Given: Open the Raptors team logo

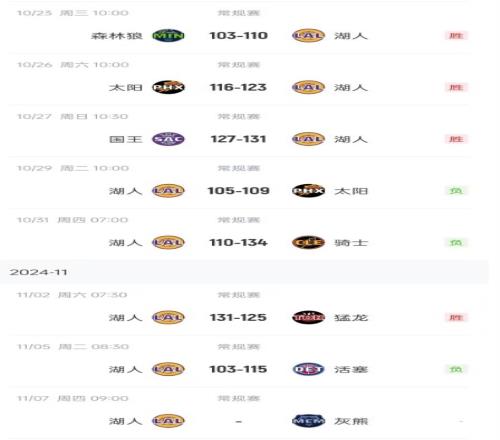Looking at the screenshot, I should pyautogui.click(x=308, y=317).
